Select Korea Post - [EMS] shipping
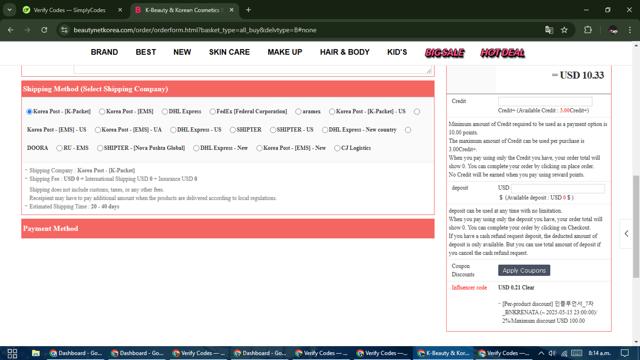This screenshot has width=640, height=360. pos(102,111)
